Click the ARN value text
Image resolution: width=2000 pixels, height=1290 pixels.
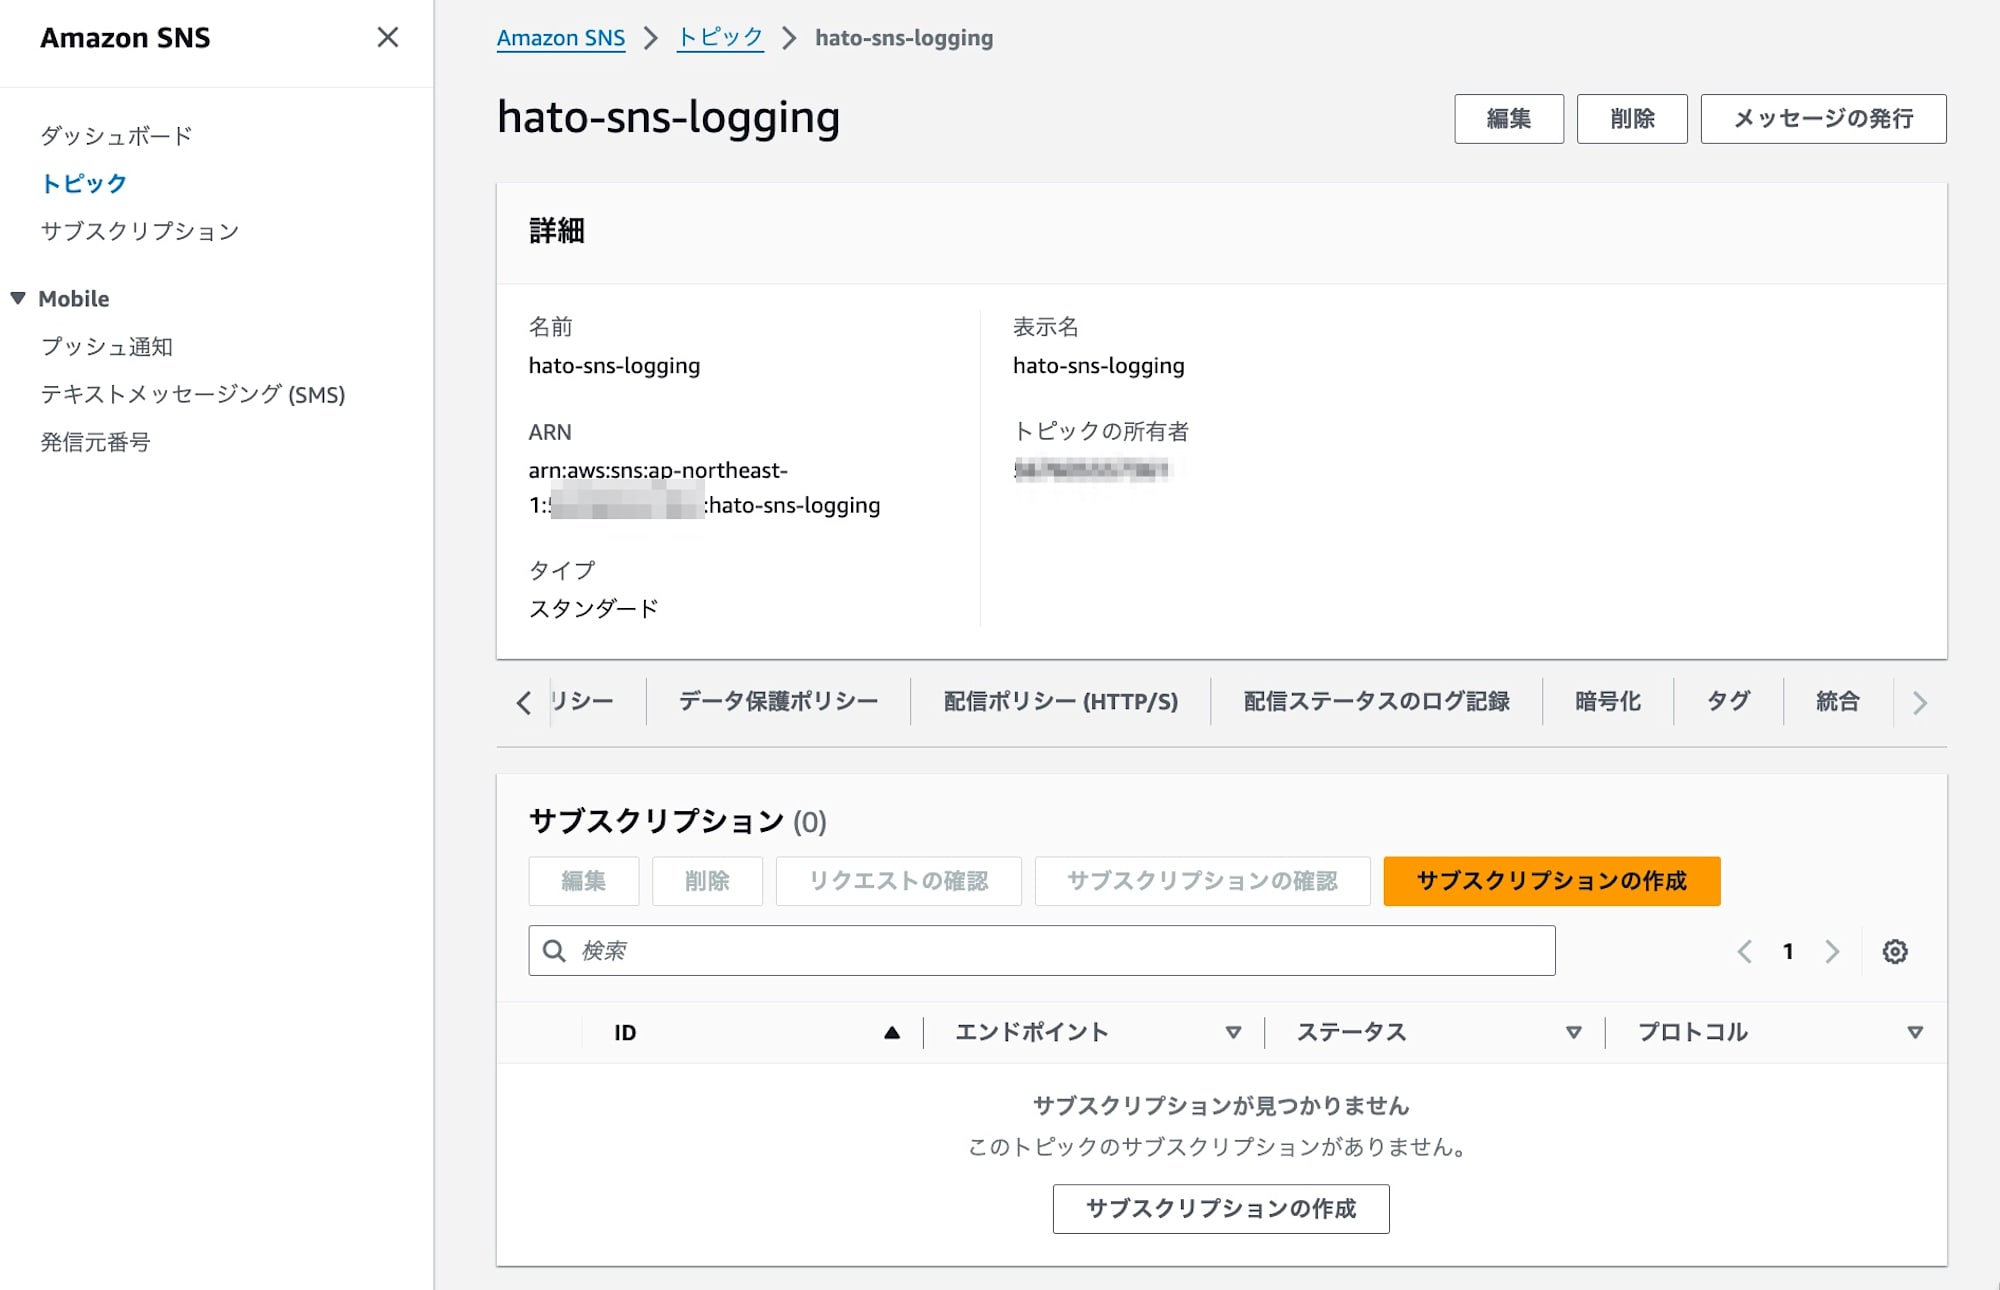[x=704, y=488]
